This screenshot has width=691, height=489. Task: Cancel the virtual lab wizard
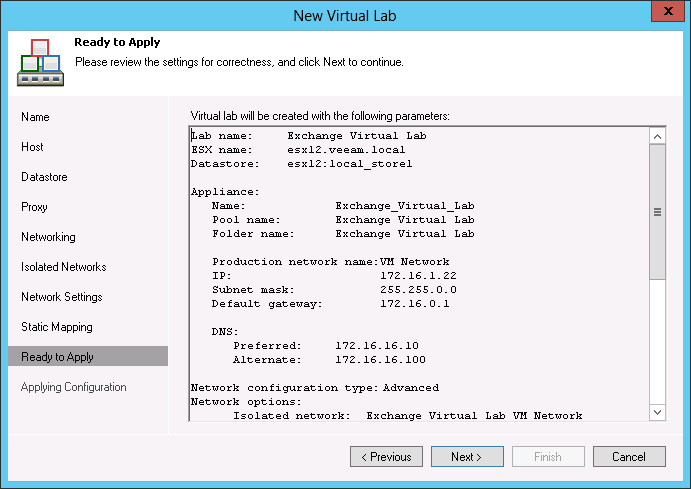click(629, 457)
